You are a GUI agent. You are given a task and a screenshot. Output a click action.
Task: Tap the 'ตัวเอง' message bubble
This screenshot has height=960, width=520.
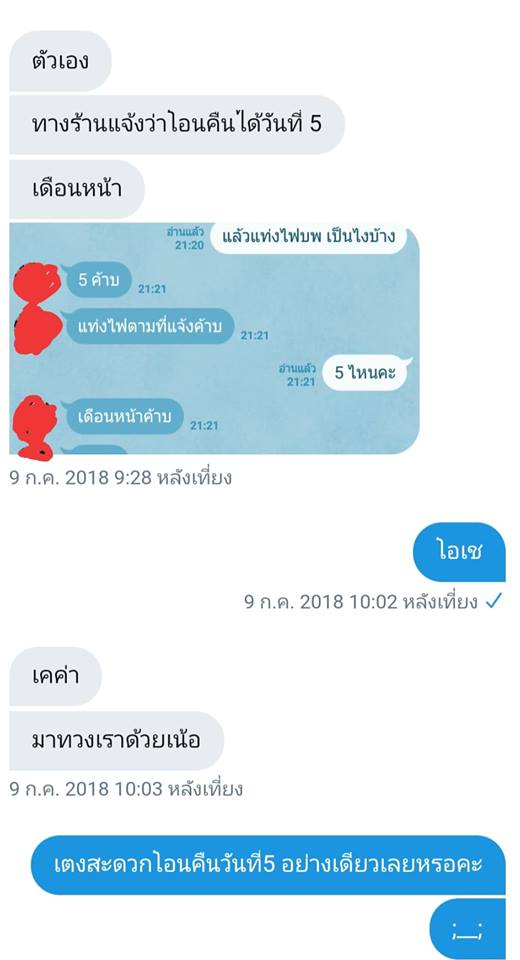click(x=60, y=61)
